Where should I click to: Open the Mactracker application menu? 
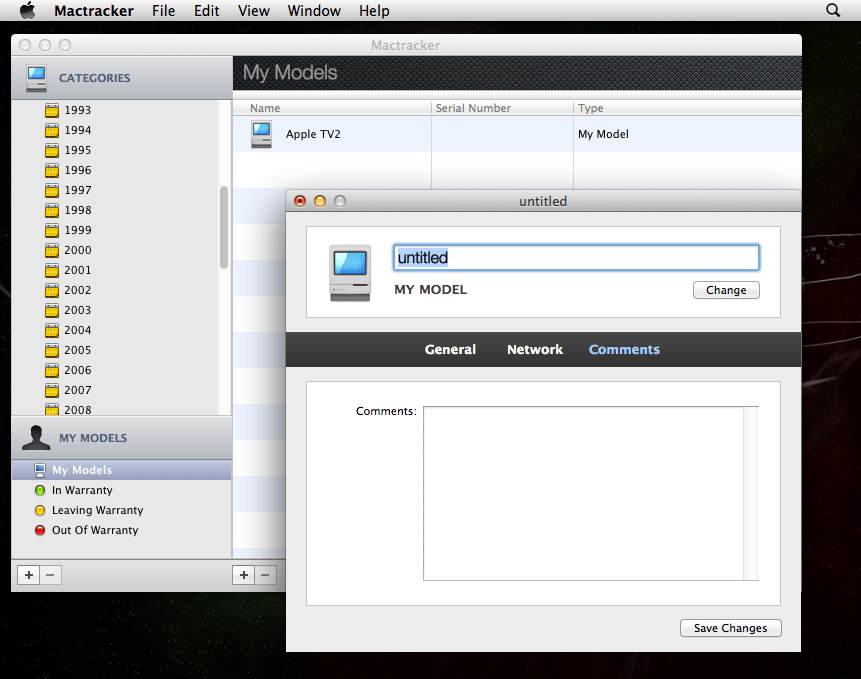94,10
